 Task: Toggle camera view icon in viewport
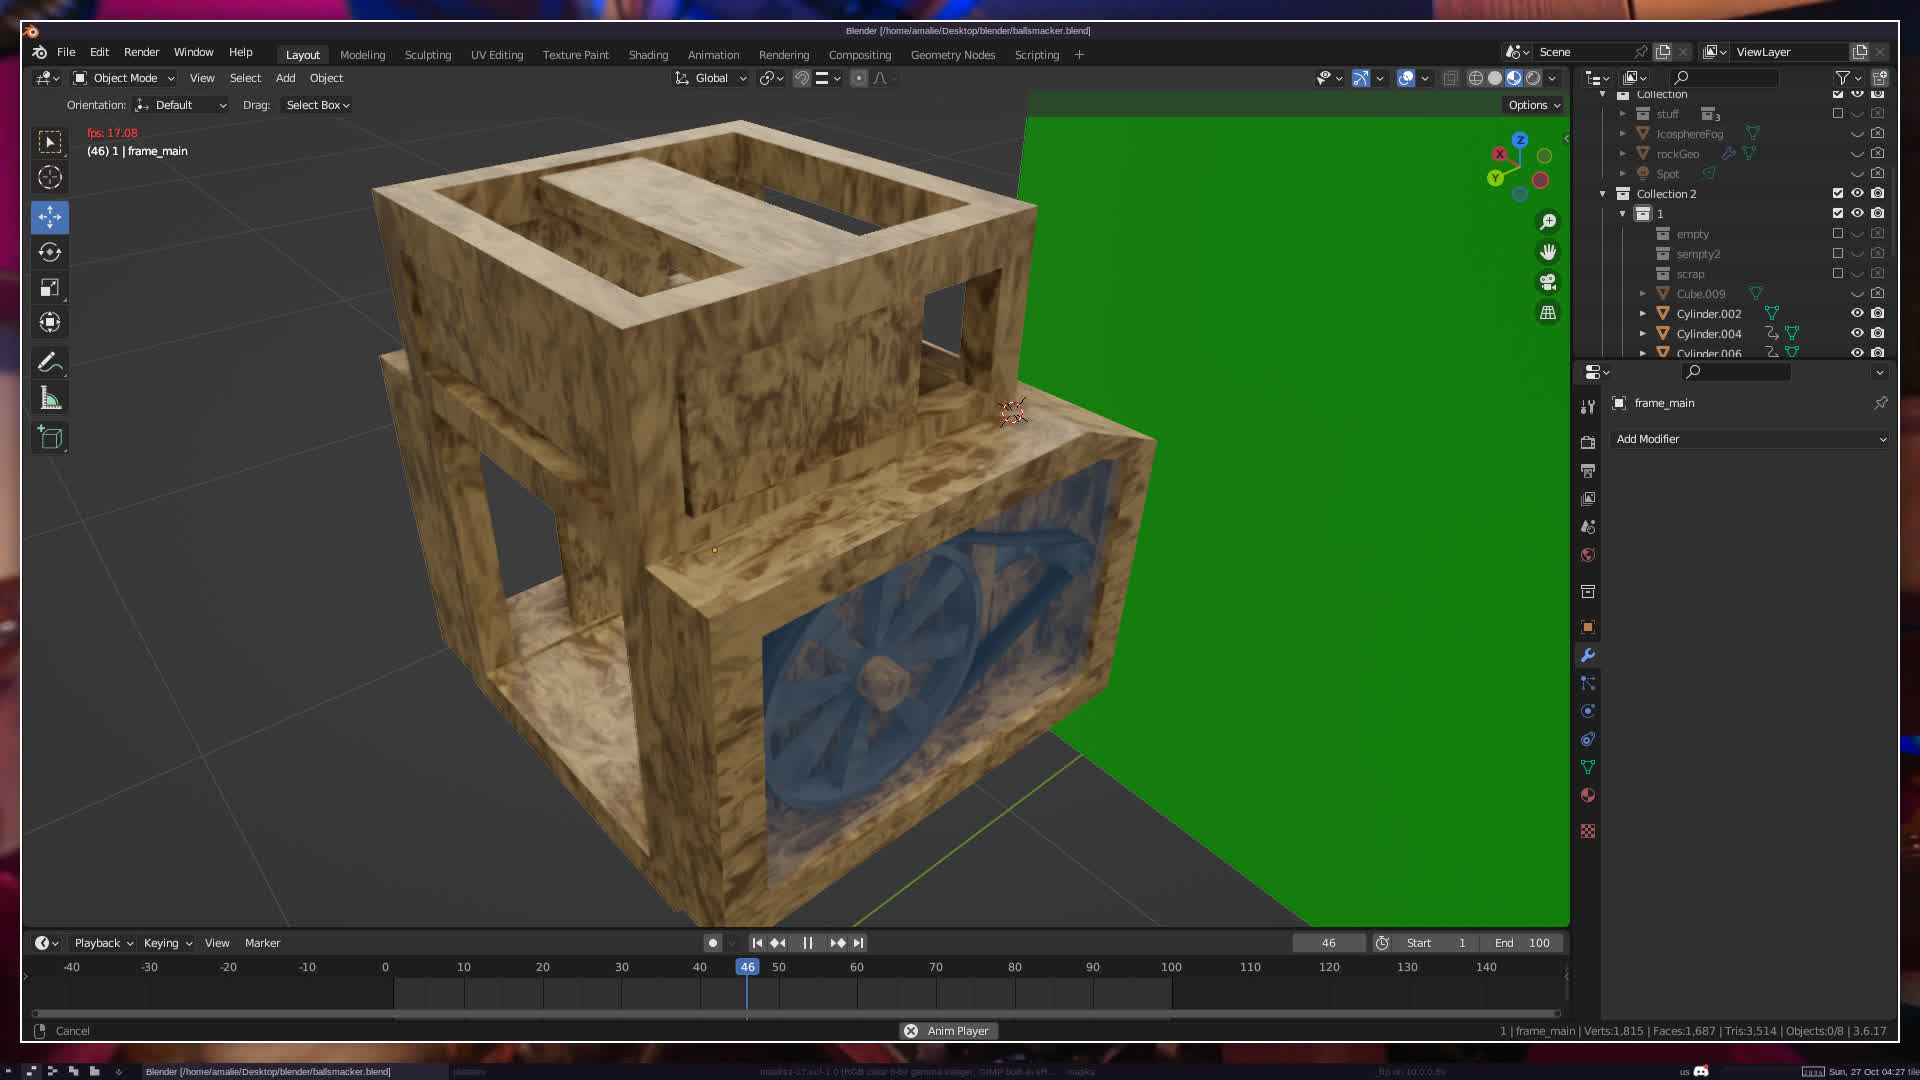(x=1548, y=282)
